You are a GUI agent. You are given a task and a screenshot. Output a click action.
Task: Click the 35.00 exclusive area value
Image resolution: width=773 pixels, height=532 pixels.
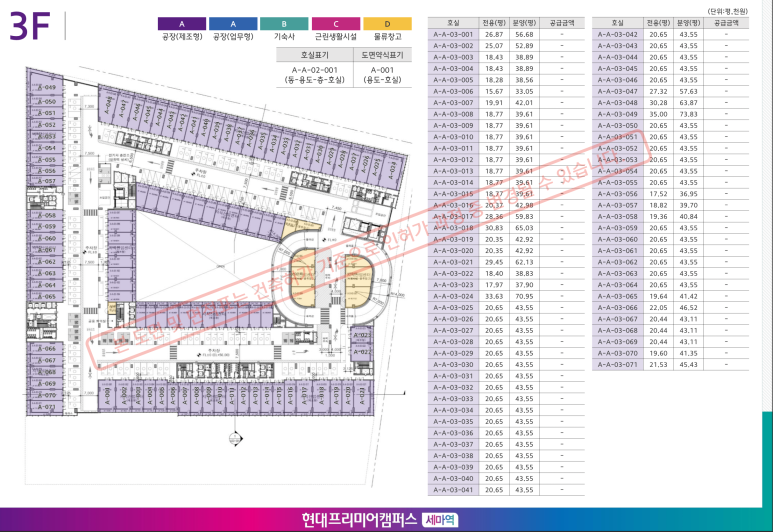pos(658,114)
